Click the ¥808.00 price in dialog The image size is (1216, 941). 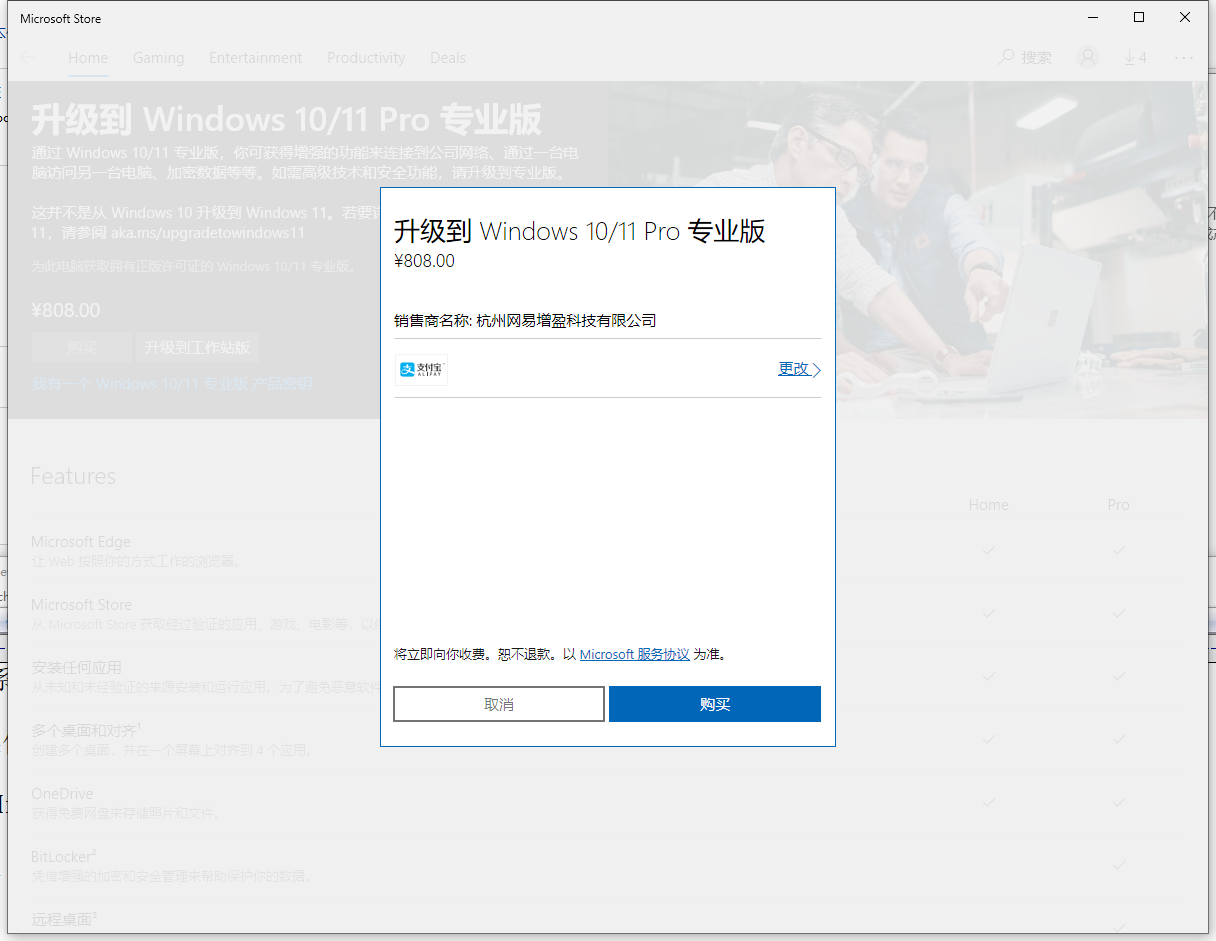pos(424,261)
